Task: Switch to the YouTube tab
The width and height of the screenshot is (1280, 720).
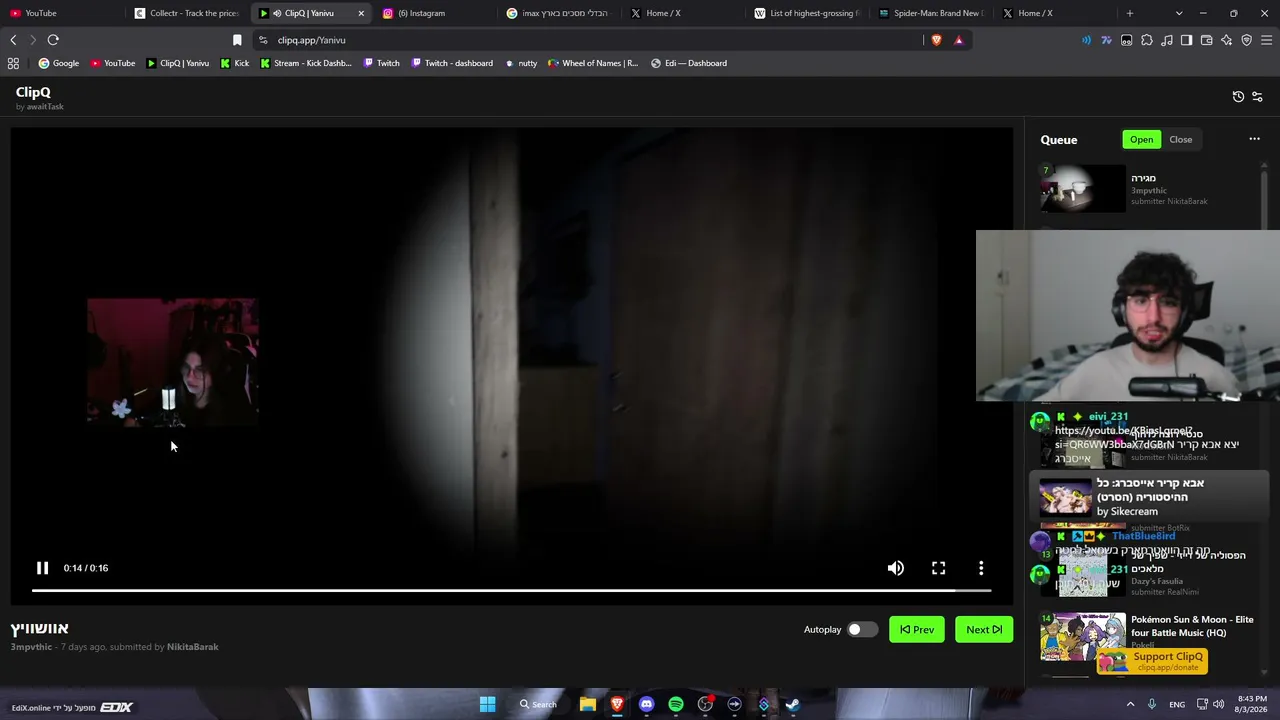Action: (62, 13)
